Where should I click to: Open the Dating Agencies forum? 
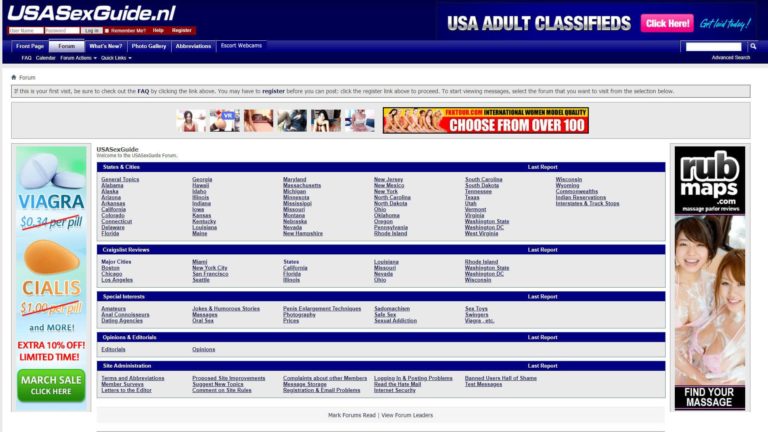122,321
